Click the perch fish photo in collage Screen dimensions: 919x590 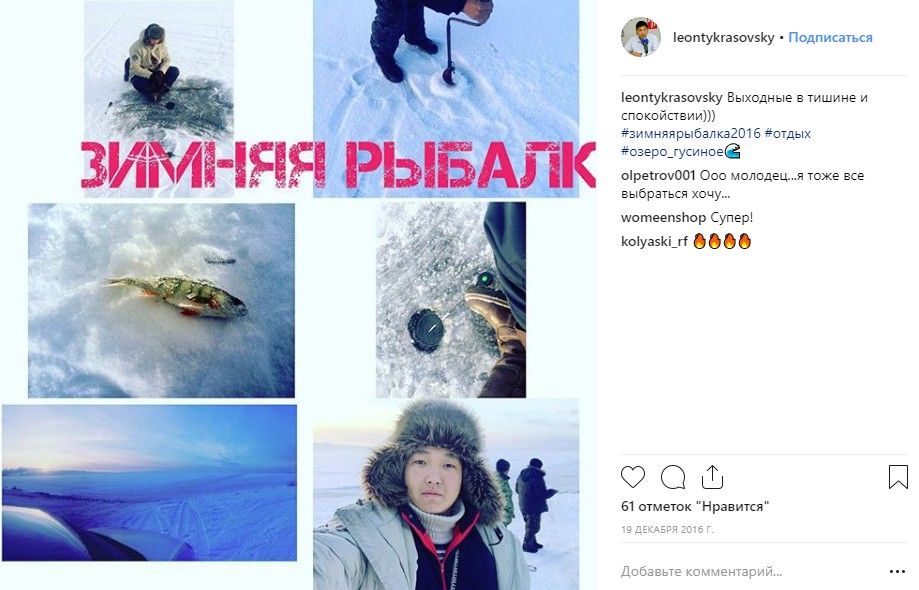pos(161,301)
